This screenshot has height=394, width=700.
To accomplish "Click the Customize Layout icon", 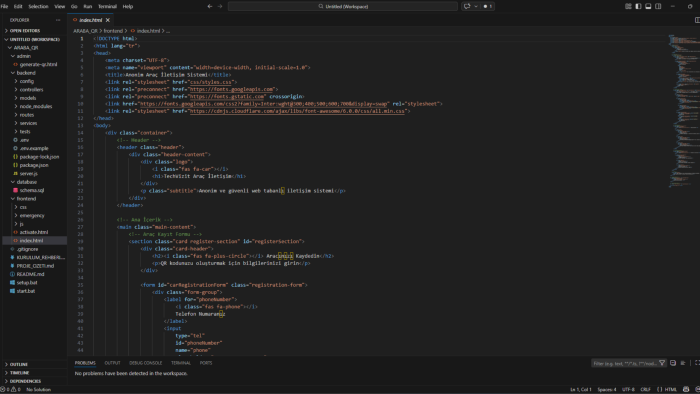I will [x=628, y=6].
